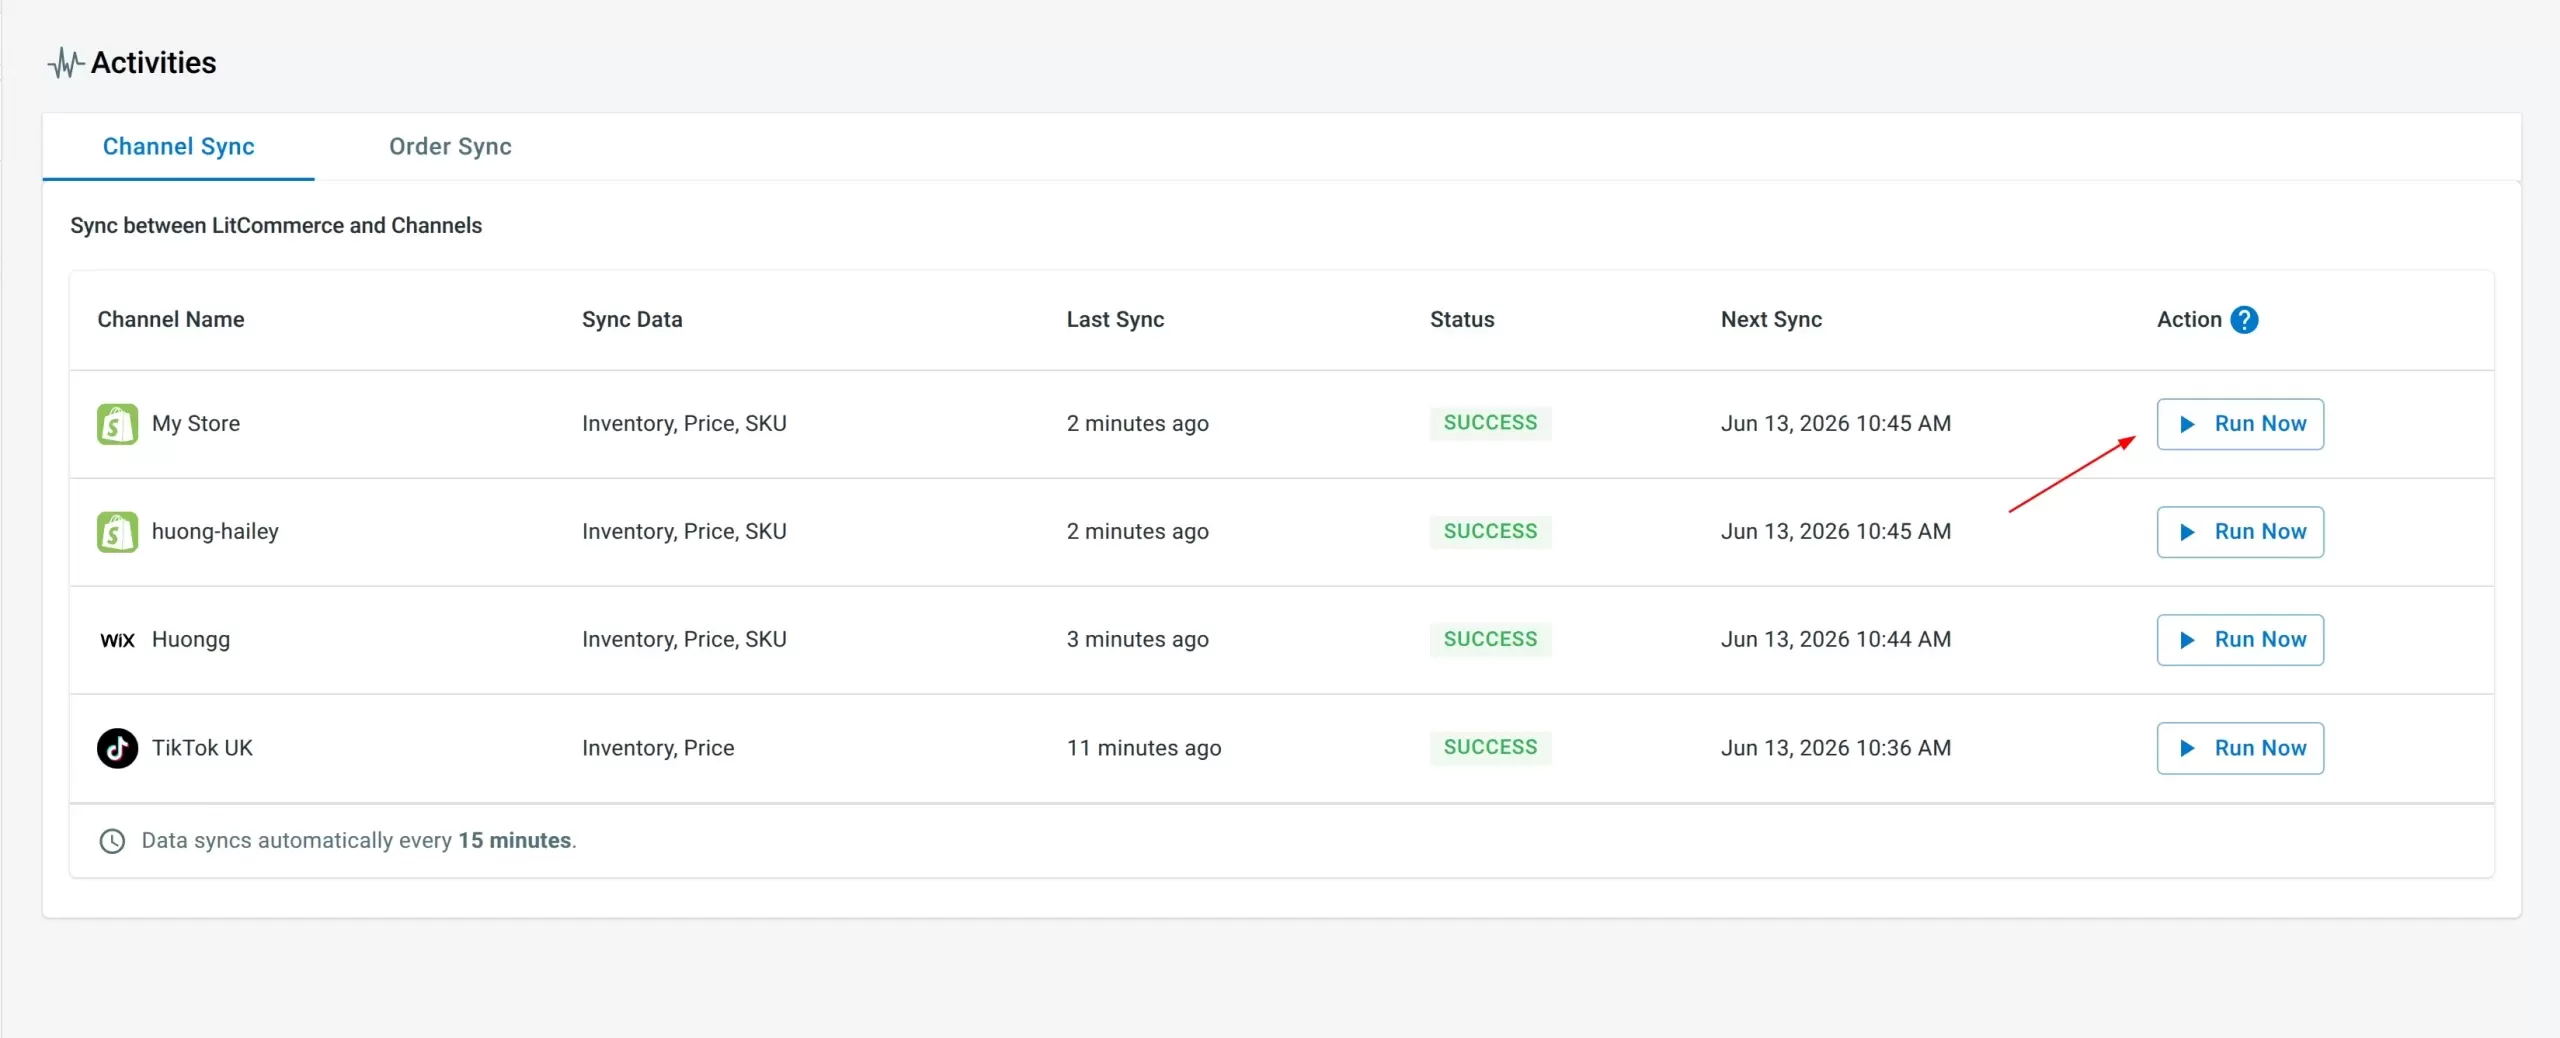Image resolution: width=2560 pixels, height=1038 pixels.
Task: Click the clock icon beside auto-sync note
Action: (112, 841)
